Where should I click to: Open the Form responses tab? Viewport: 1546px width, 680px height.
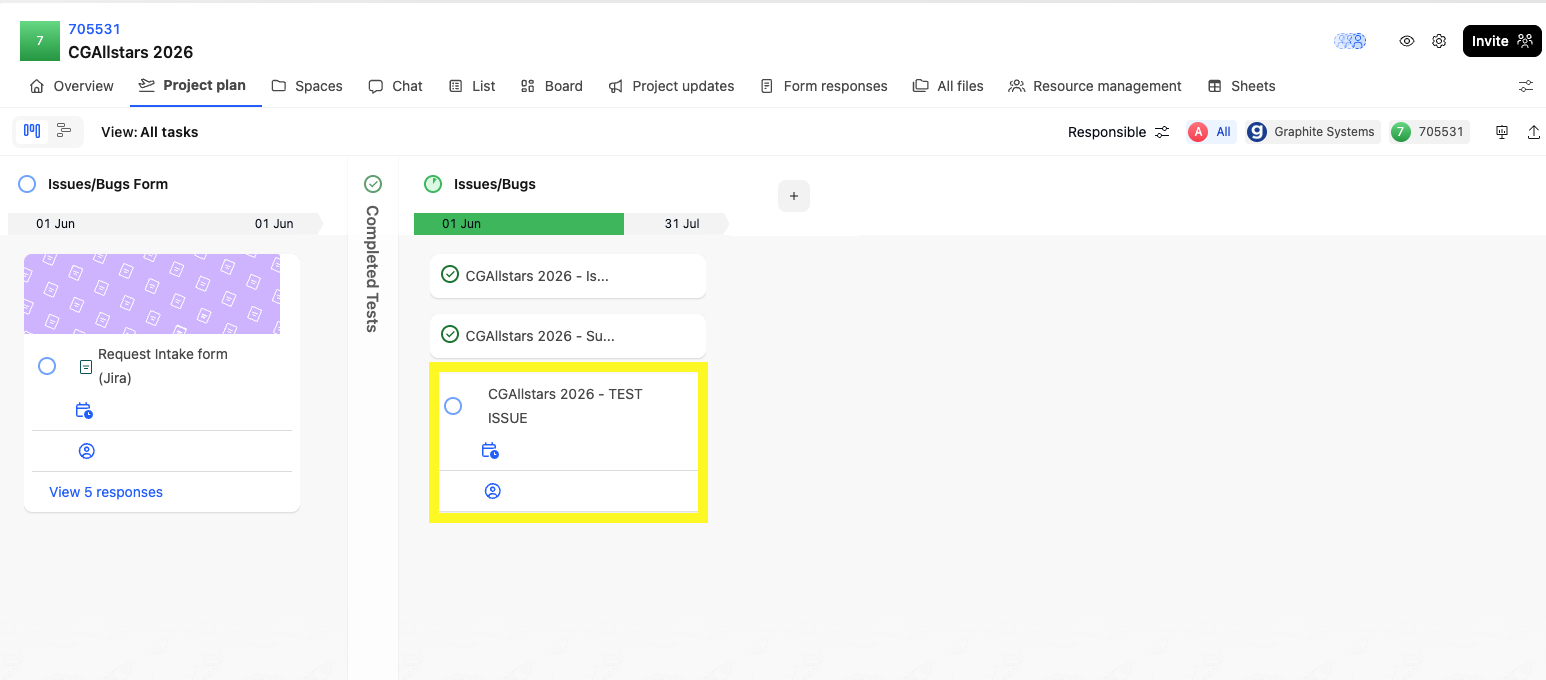pos(824,86)
